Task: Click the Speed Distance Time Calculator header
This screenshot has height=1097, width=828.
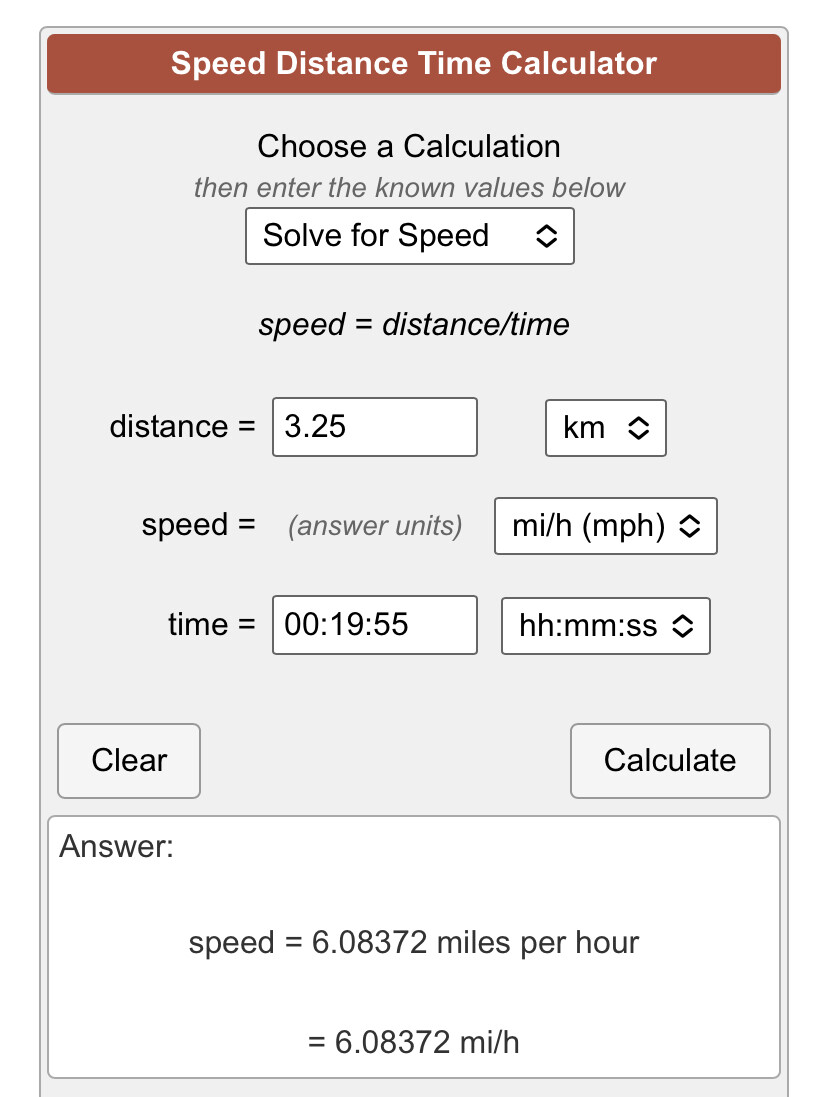Action: pos(414,64)
